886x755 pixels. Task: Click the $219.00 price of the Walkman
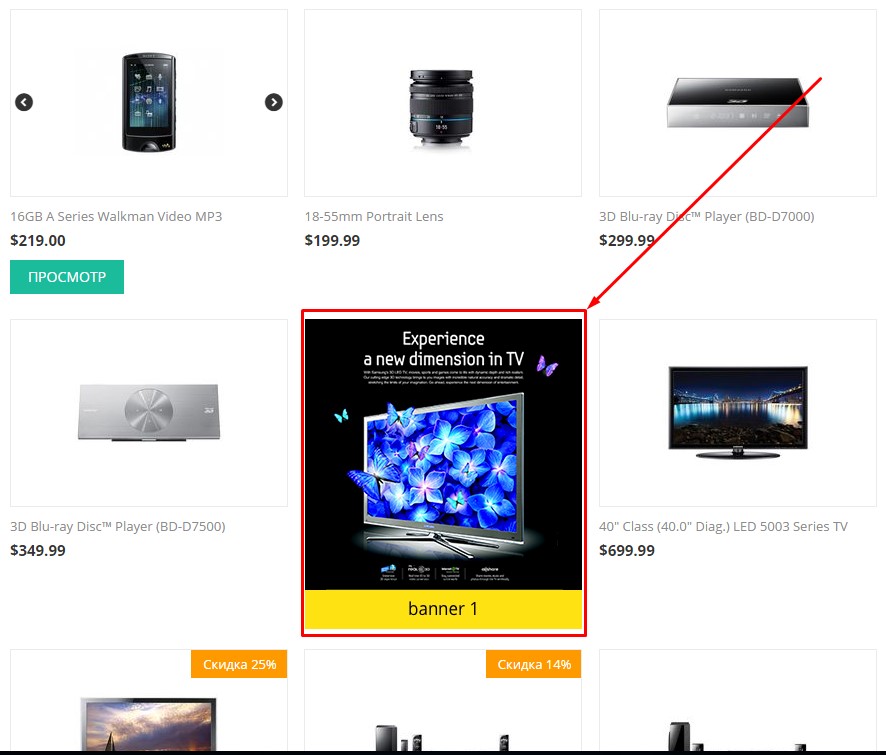pos(38,240)
